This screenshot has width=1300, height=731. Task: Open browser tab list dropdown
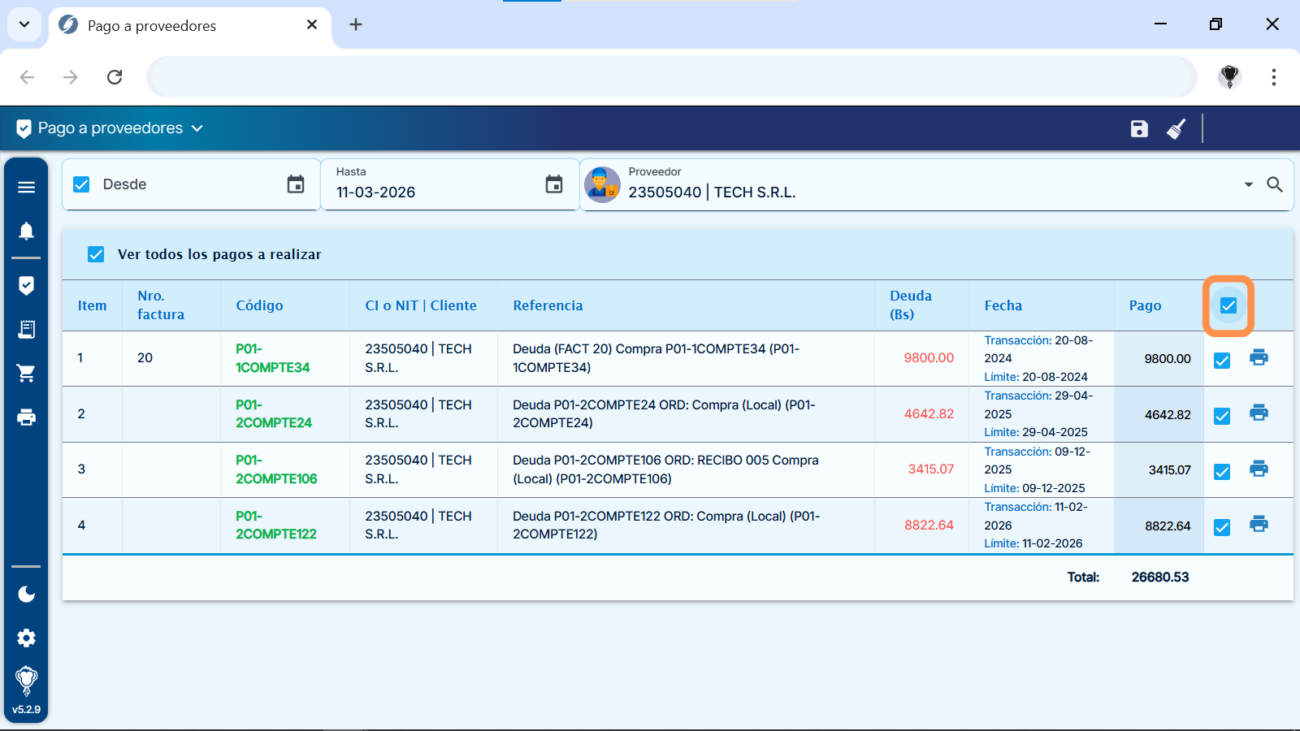[24, 24]
